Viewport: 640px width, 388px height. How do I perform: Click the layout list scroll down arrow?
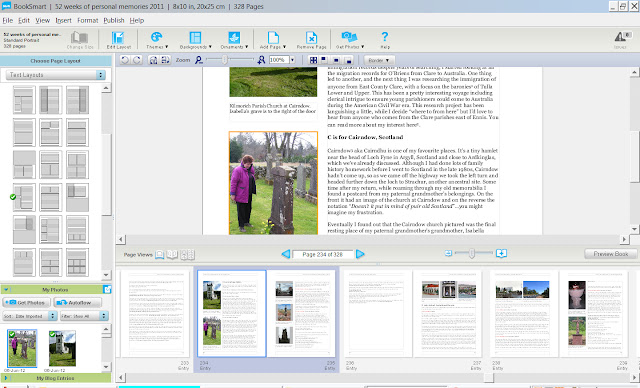click(106, 275)
